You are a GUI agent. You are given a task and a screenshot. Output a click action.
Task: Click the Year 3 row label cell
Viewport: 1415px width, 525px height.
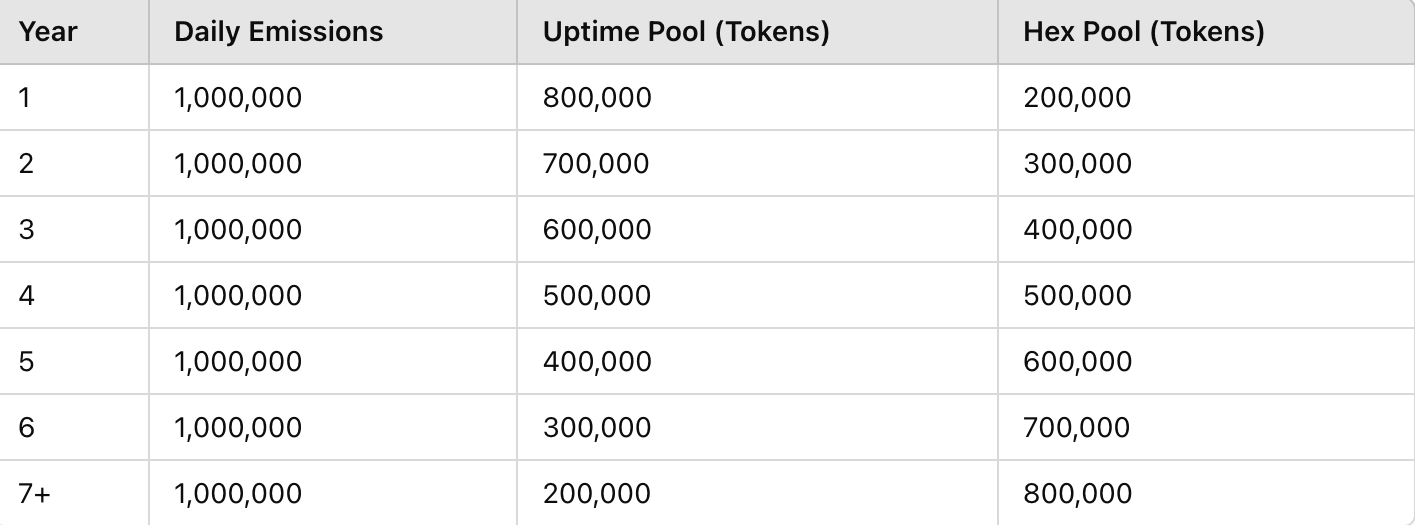click(x=26, y=230)
